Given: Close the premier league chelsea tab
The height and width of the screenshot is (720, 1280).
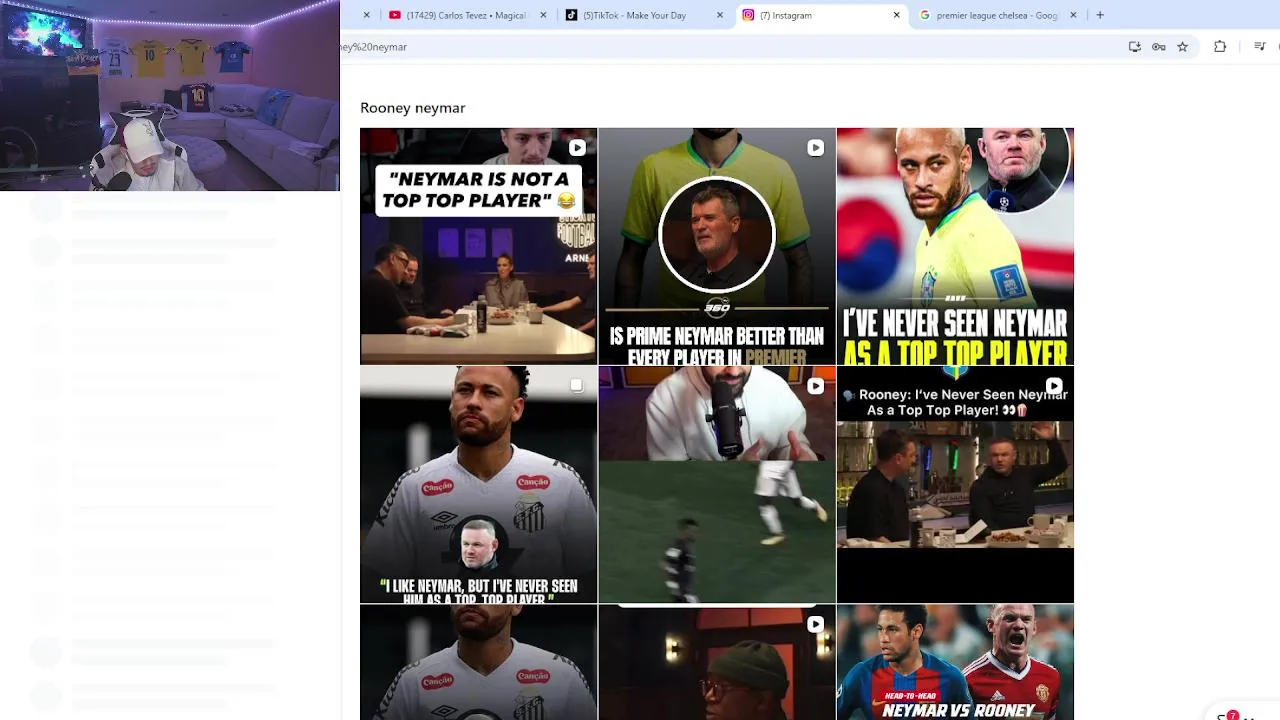Looking at the screenshot, I should coord(1073,15).
